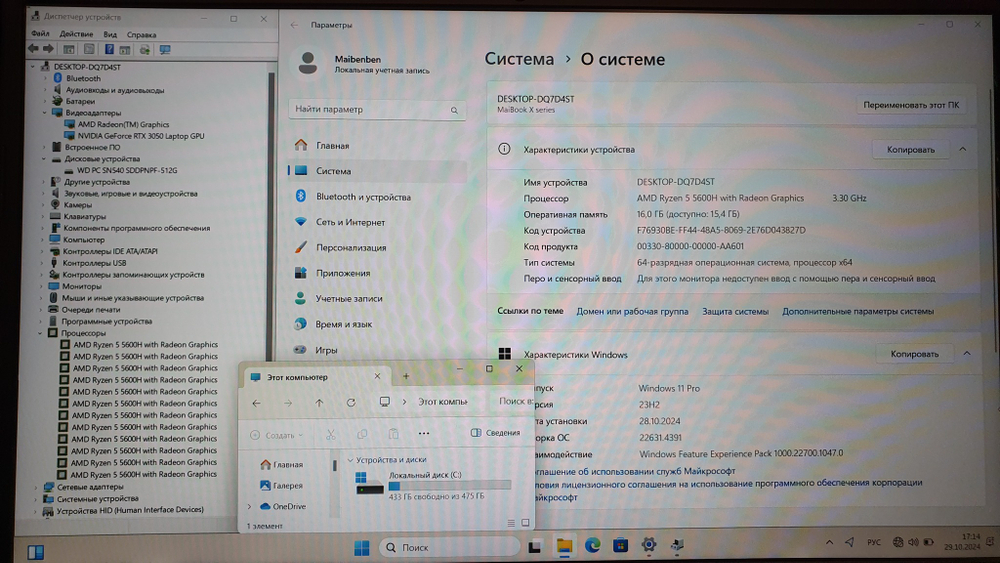Open the Файл menu in Device Manager

(40, 34)
